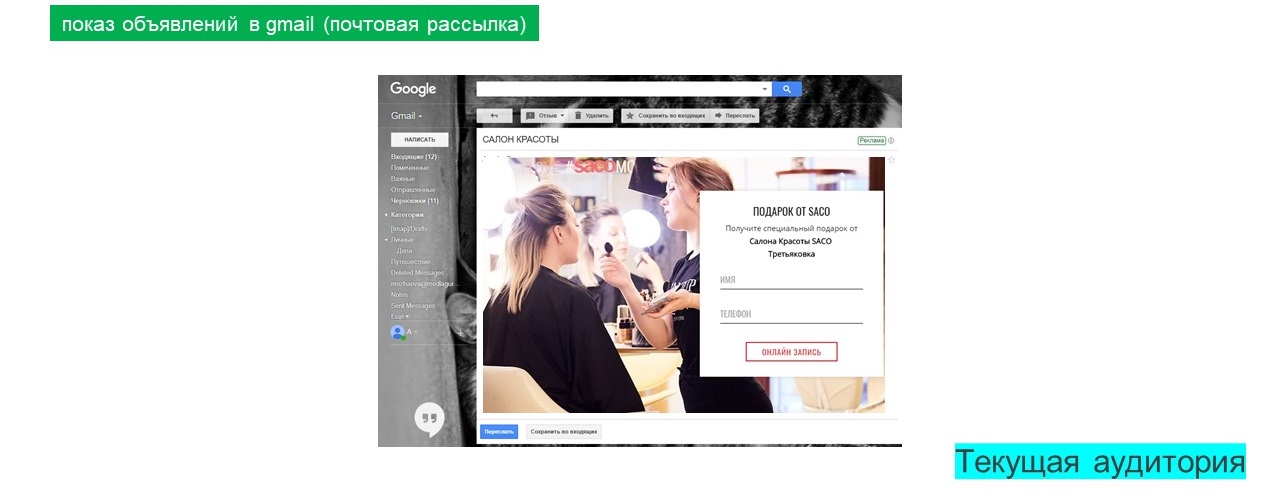
Task: Expand the Ещё sidebar list
Action: [400, 316]
